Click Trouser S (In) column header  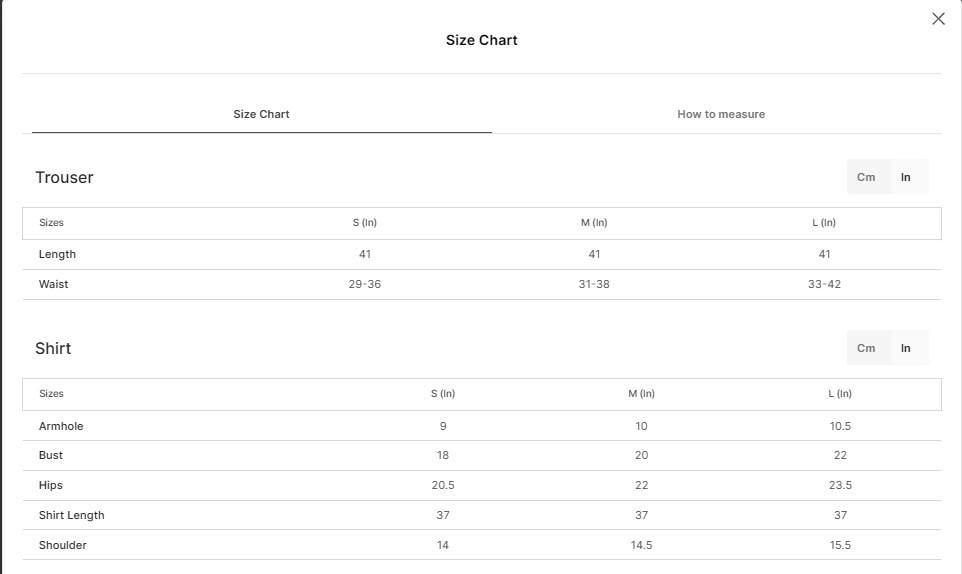364,223
